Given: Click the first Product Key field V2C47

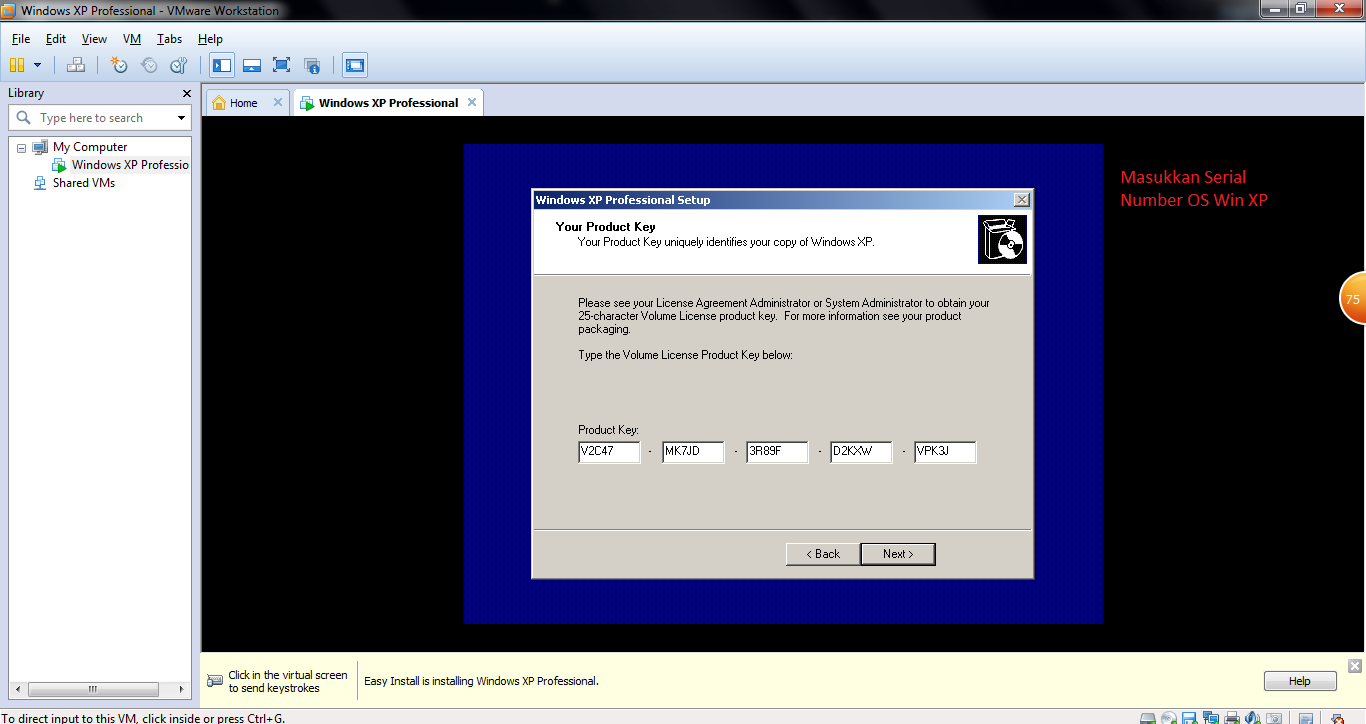Looking at the screenshot, I should (x=609, y=452).
